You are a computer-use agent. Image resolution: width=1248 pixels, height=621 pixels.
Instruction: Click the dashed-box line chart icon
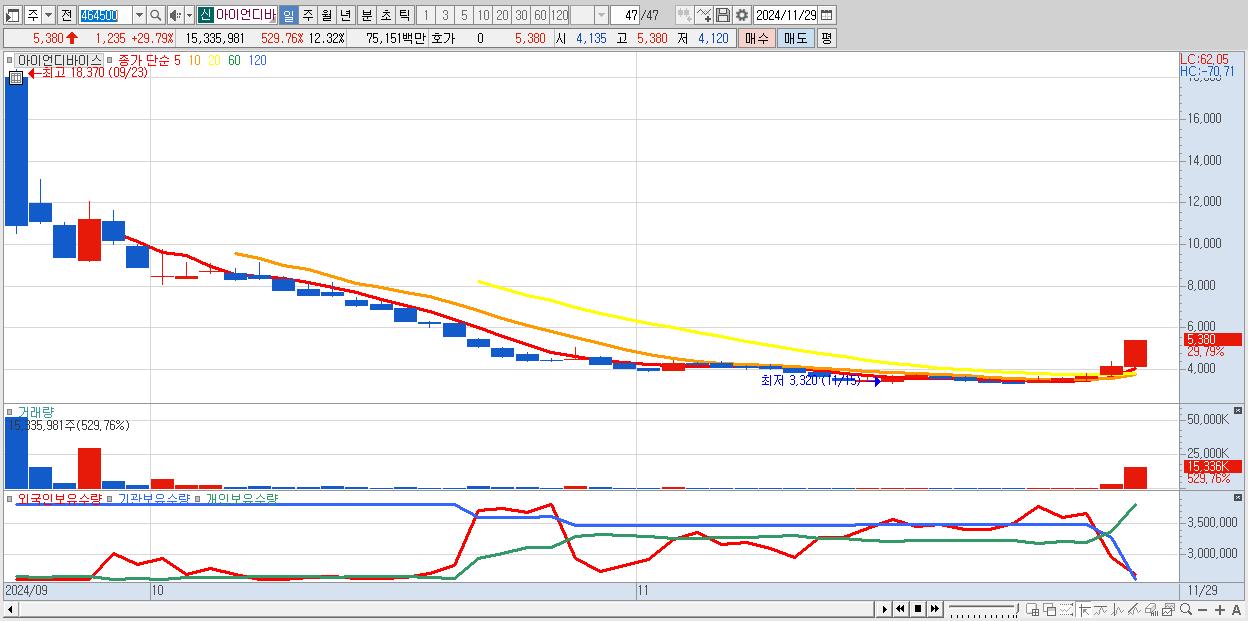coord(1066,609)
